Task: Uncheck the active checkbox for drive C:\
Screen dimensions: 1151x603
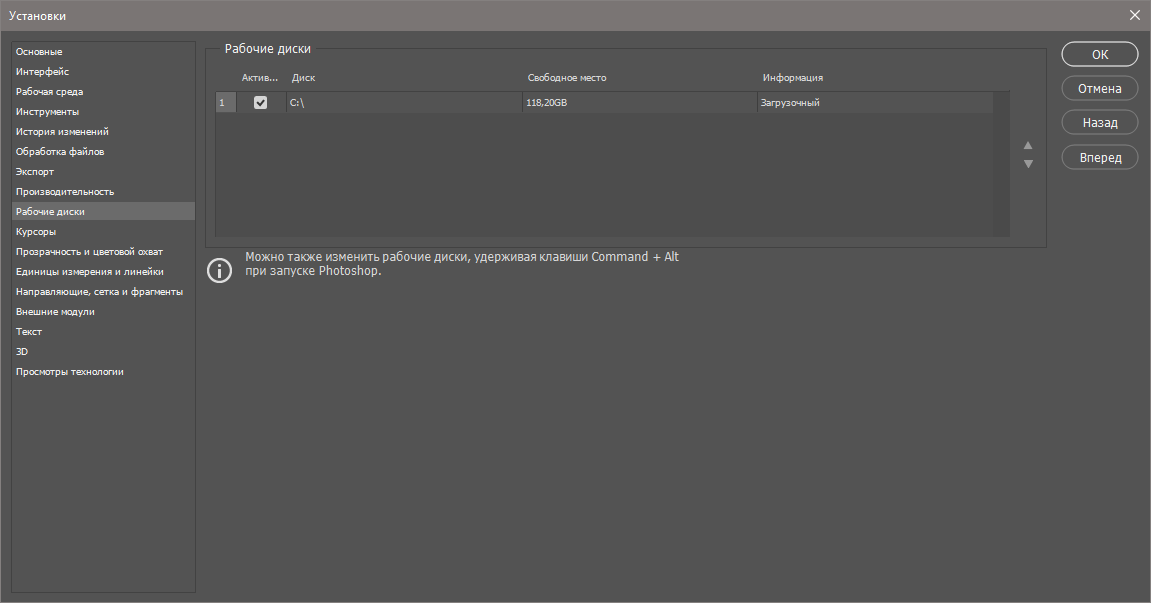Action: pyautogui.click(x=261, y=103)
